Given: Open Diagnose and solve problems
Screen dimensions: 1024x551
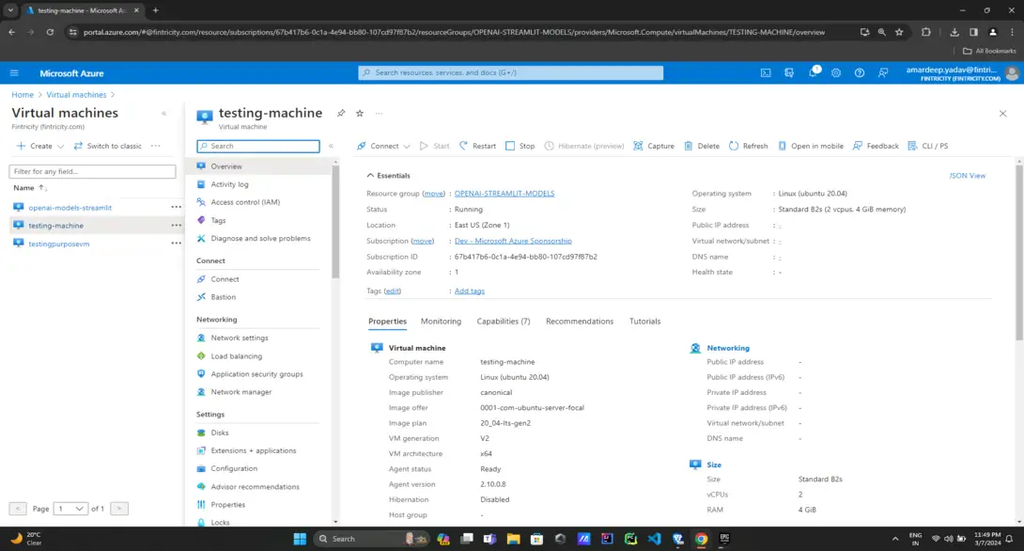Looking at the screenshot, I should pyautogui.click(x=260, y=238).
